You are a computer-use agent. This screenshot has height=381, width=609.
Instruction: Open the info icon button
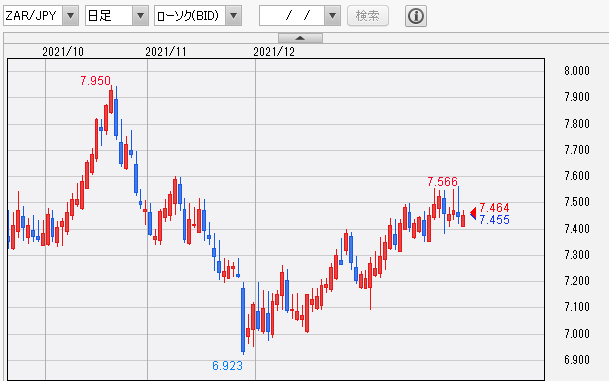[x=416, y=16]
